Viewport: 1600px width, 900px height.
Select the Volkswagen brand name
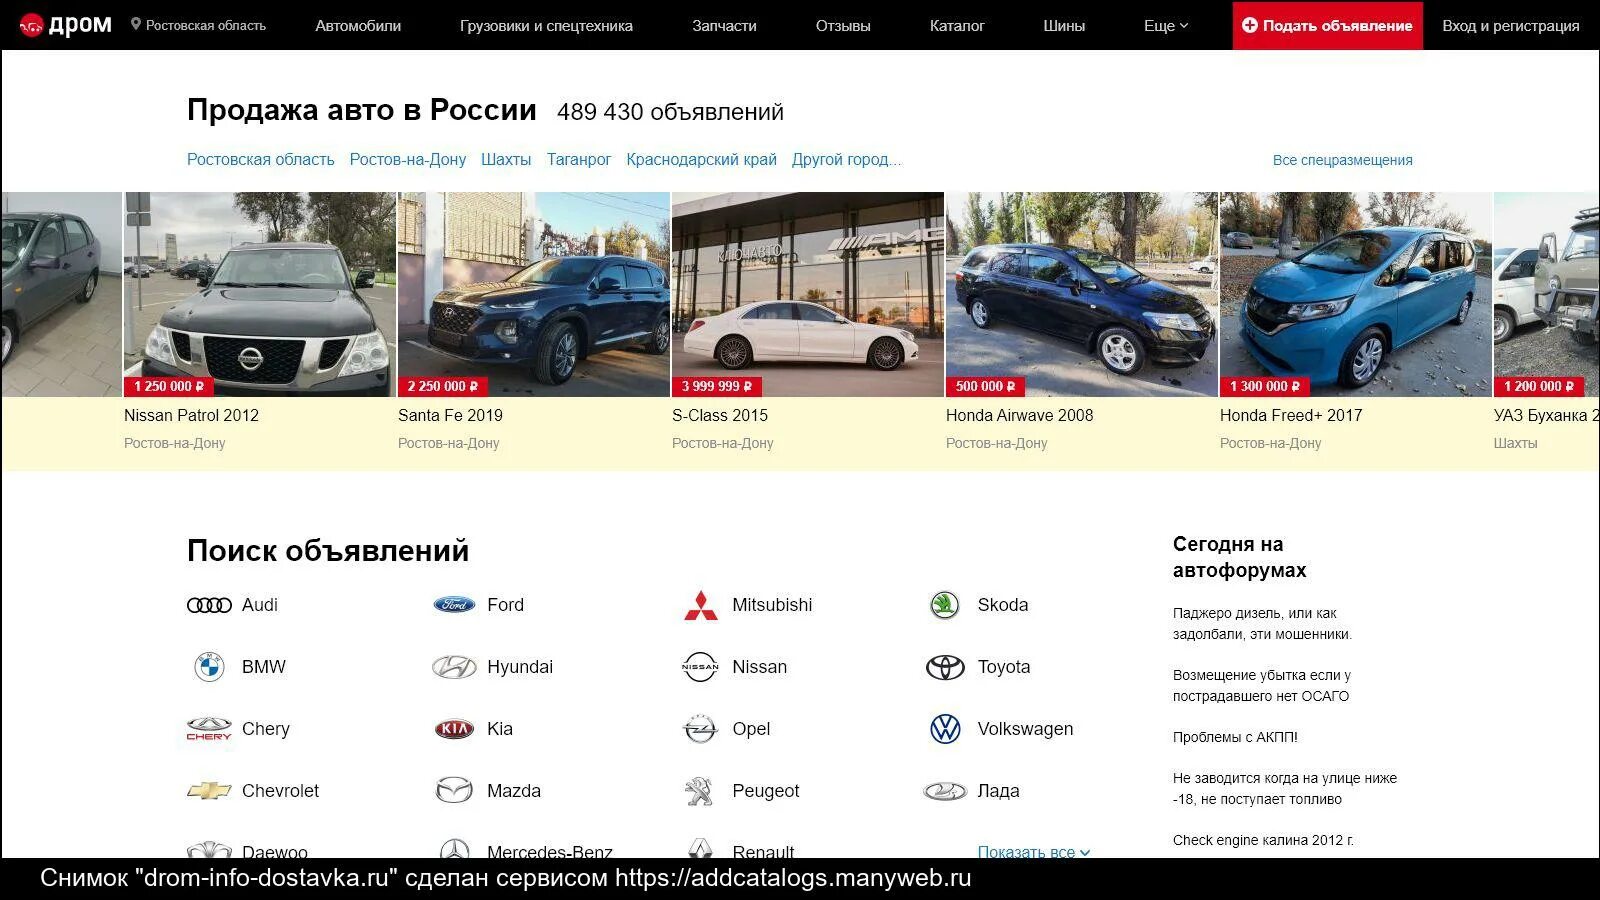click(1025, 729)
